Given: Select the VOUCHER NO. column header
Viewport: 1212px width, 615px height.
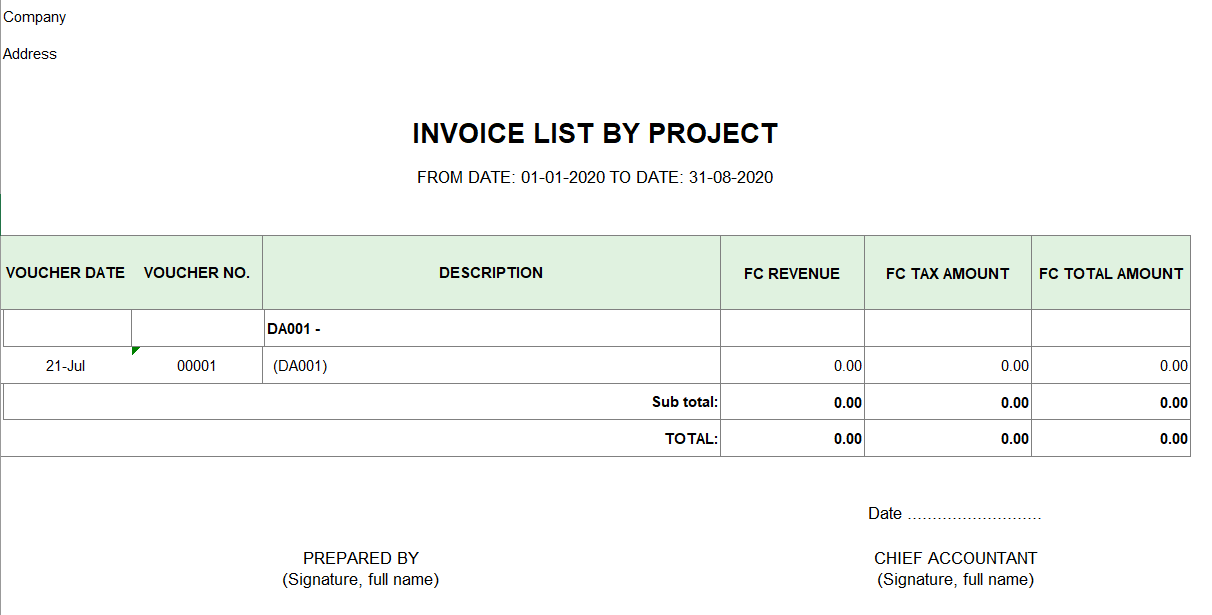Looking at the screenshot, I should click(x=197, y=273).
